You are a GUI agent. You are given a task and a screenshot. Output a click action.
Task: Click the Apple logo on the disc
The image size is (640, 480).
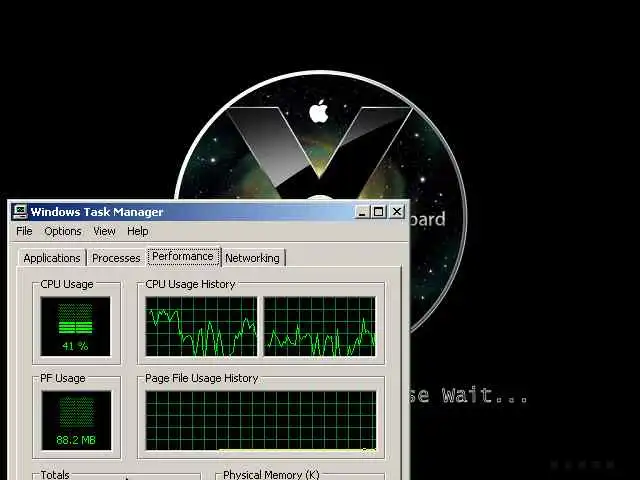click(x=319, y=111)
